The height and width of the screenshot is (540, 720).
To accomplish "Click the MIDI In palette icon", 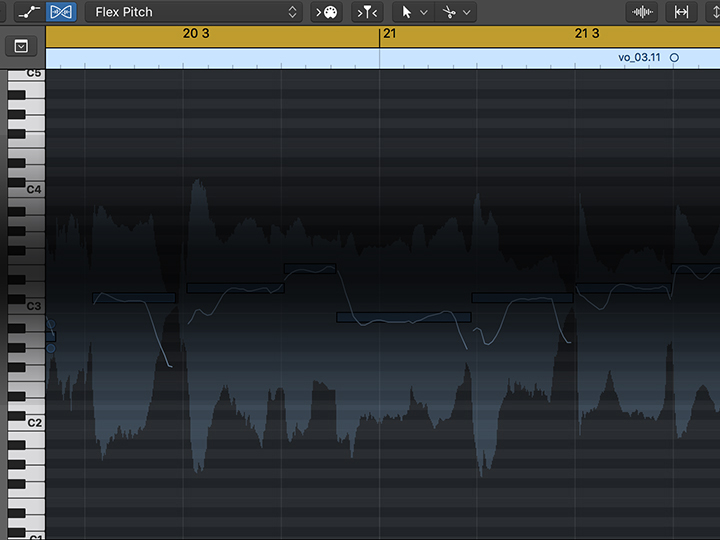I will (326, 12).
